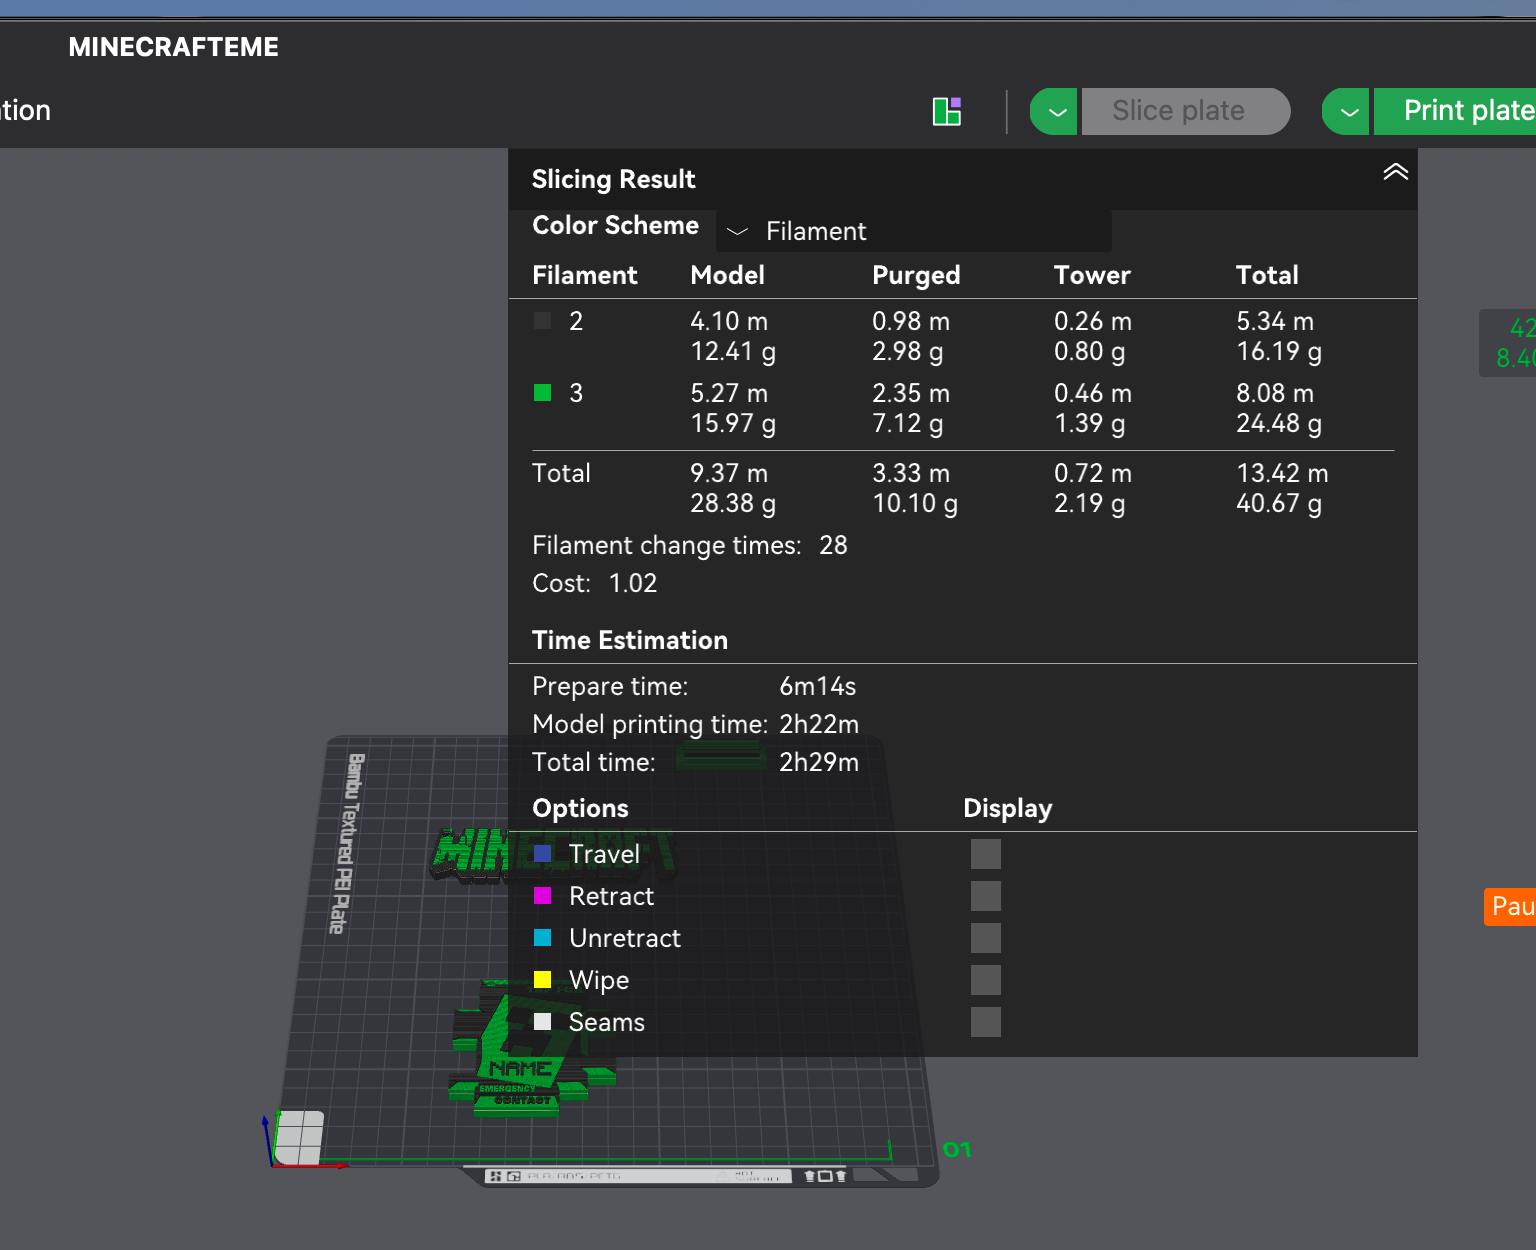Show Seams via its display checkbox
Screen dimensions: 1536x1250
(986, 1022)
